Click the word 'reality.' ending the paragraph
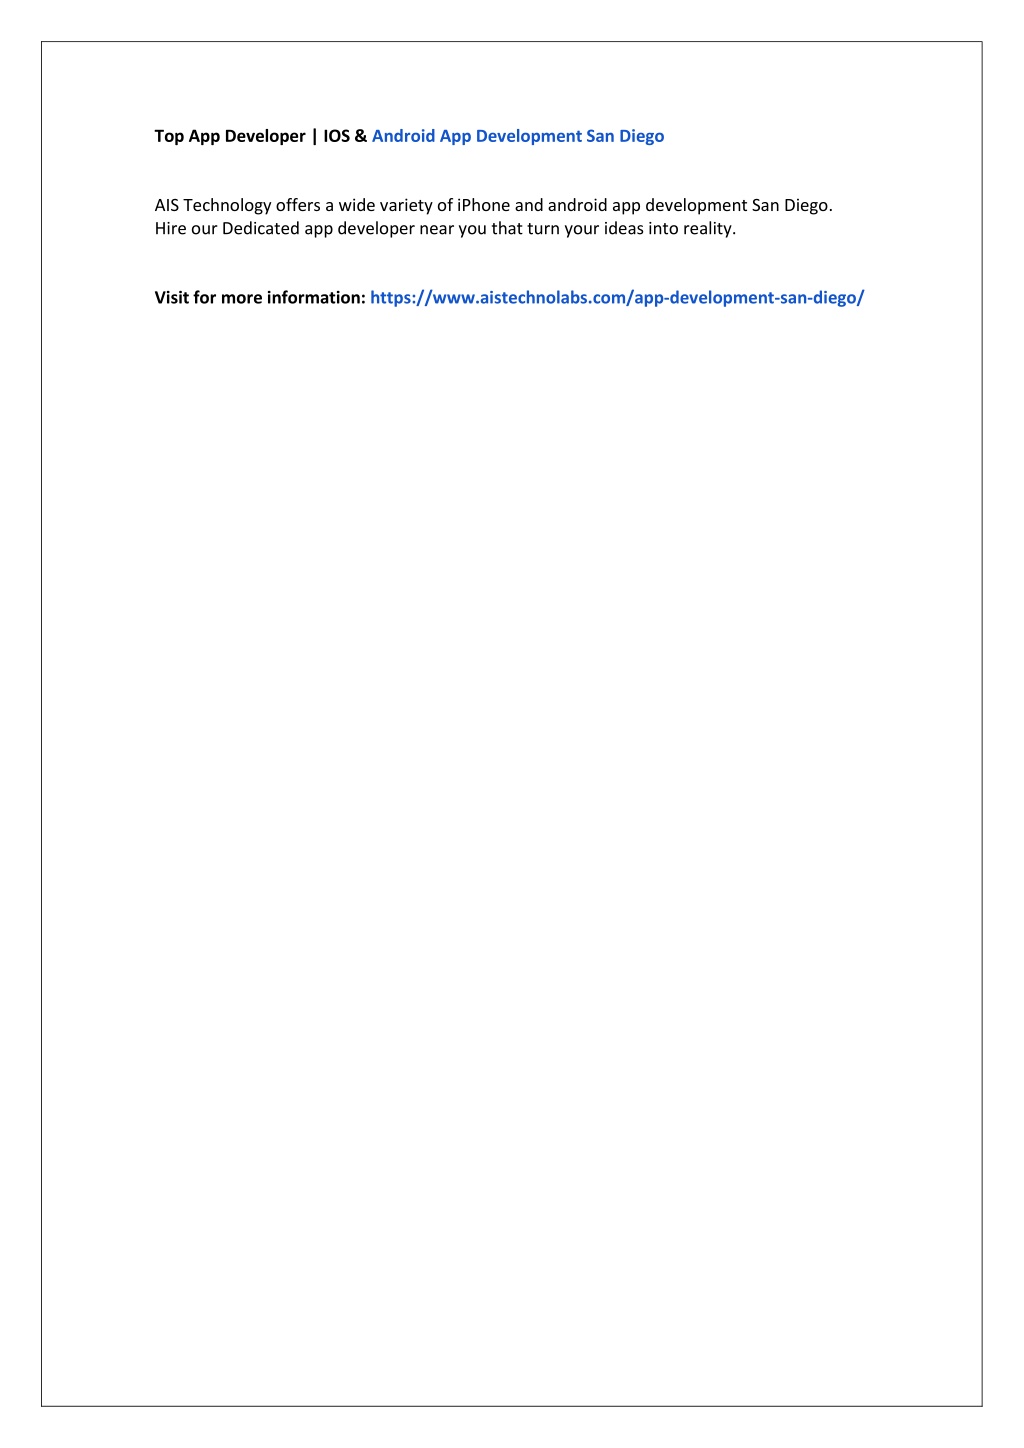Image resolution: width=1024 pixels, height=1448 pixels. point(709,228)
